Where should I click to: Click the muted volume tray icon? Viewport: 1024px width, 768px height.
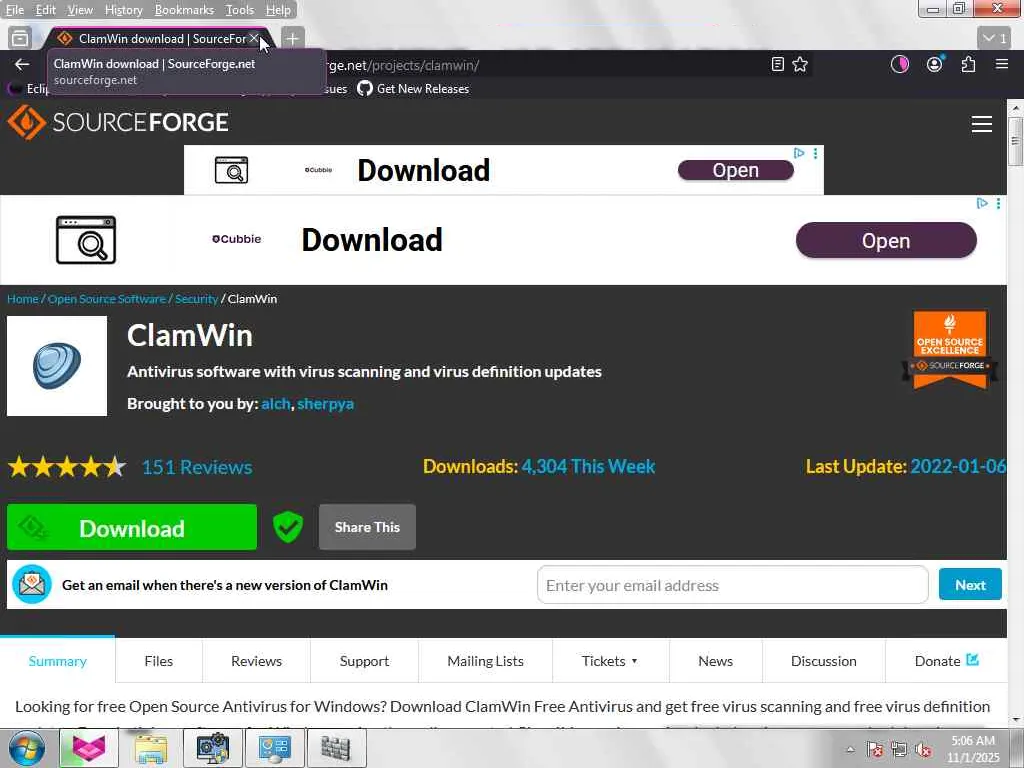[x=923, y=749]
